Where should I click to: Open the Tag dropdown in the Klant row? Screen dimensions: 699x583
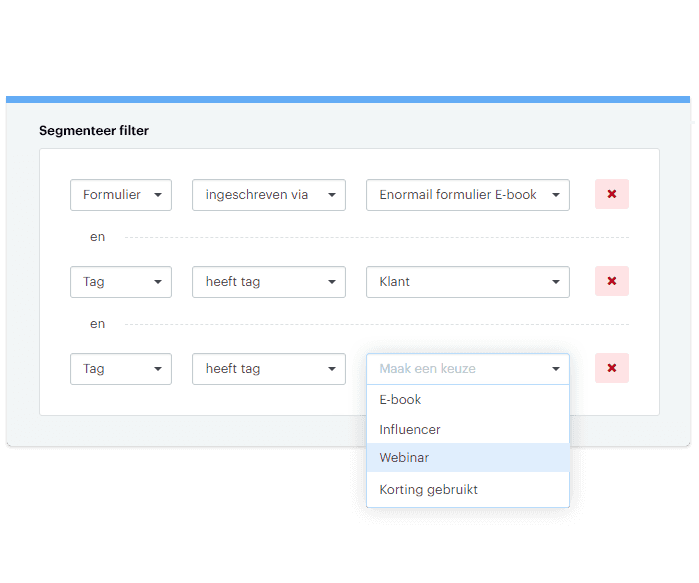(x=121, y=282)
